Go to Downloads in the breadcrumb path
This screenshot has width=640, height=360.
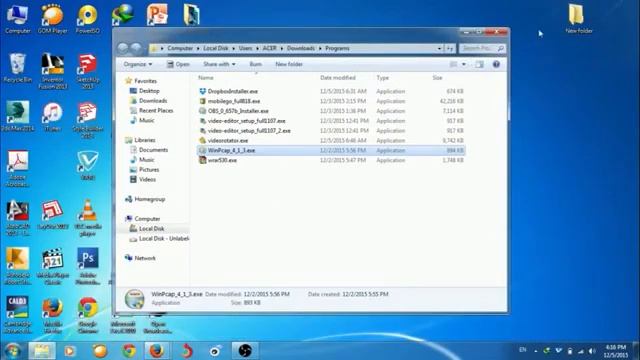pos(301,48)
